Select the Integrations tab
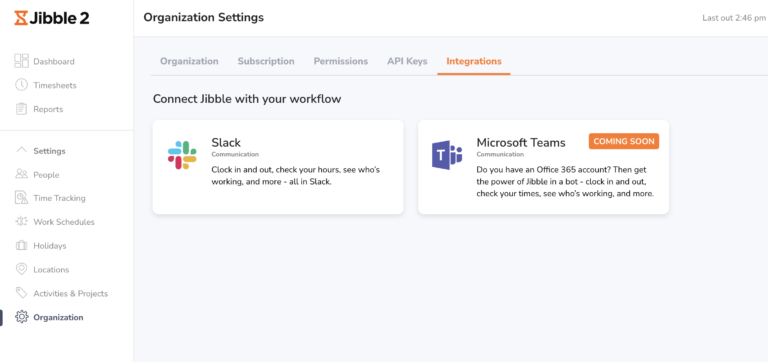 [474, 61]
